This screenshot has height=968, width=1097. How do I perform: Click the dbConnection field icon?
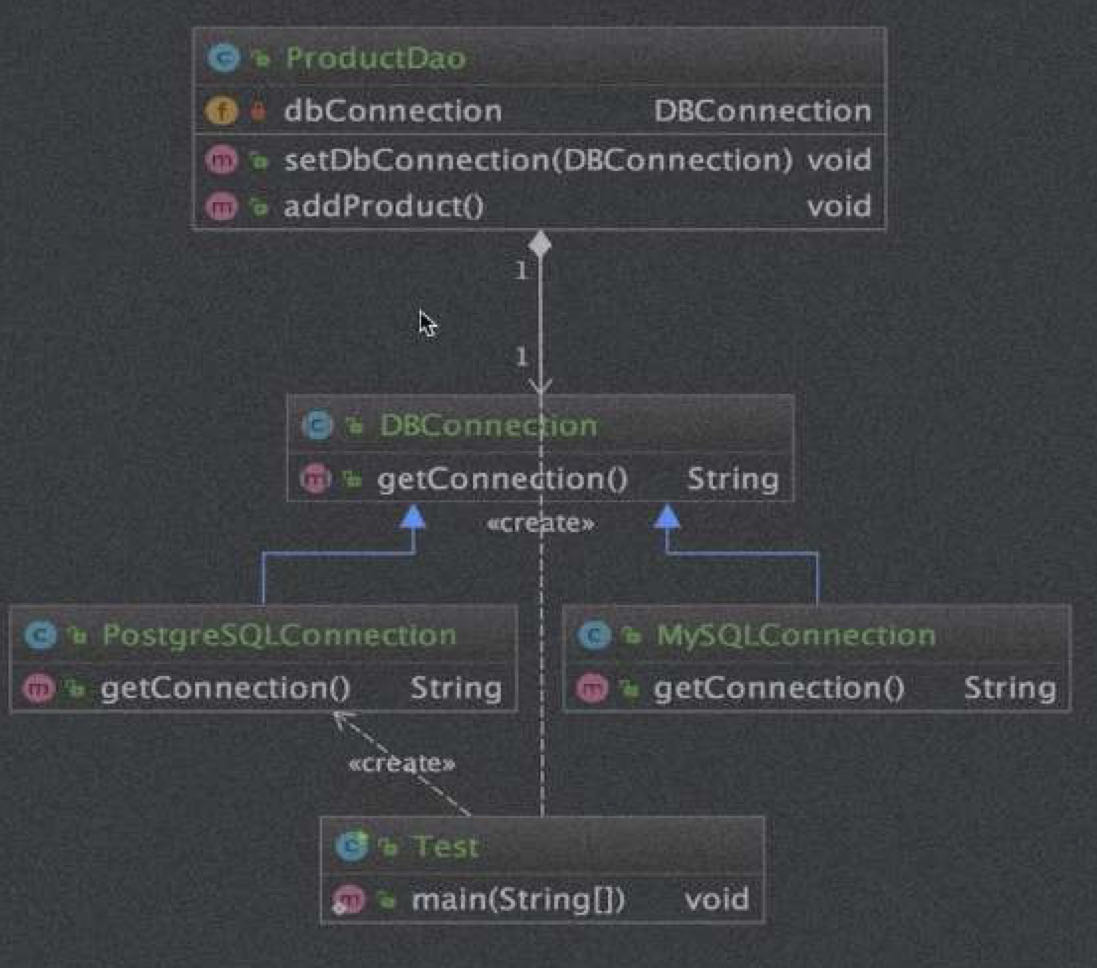[222, 110]
